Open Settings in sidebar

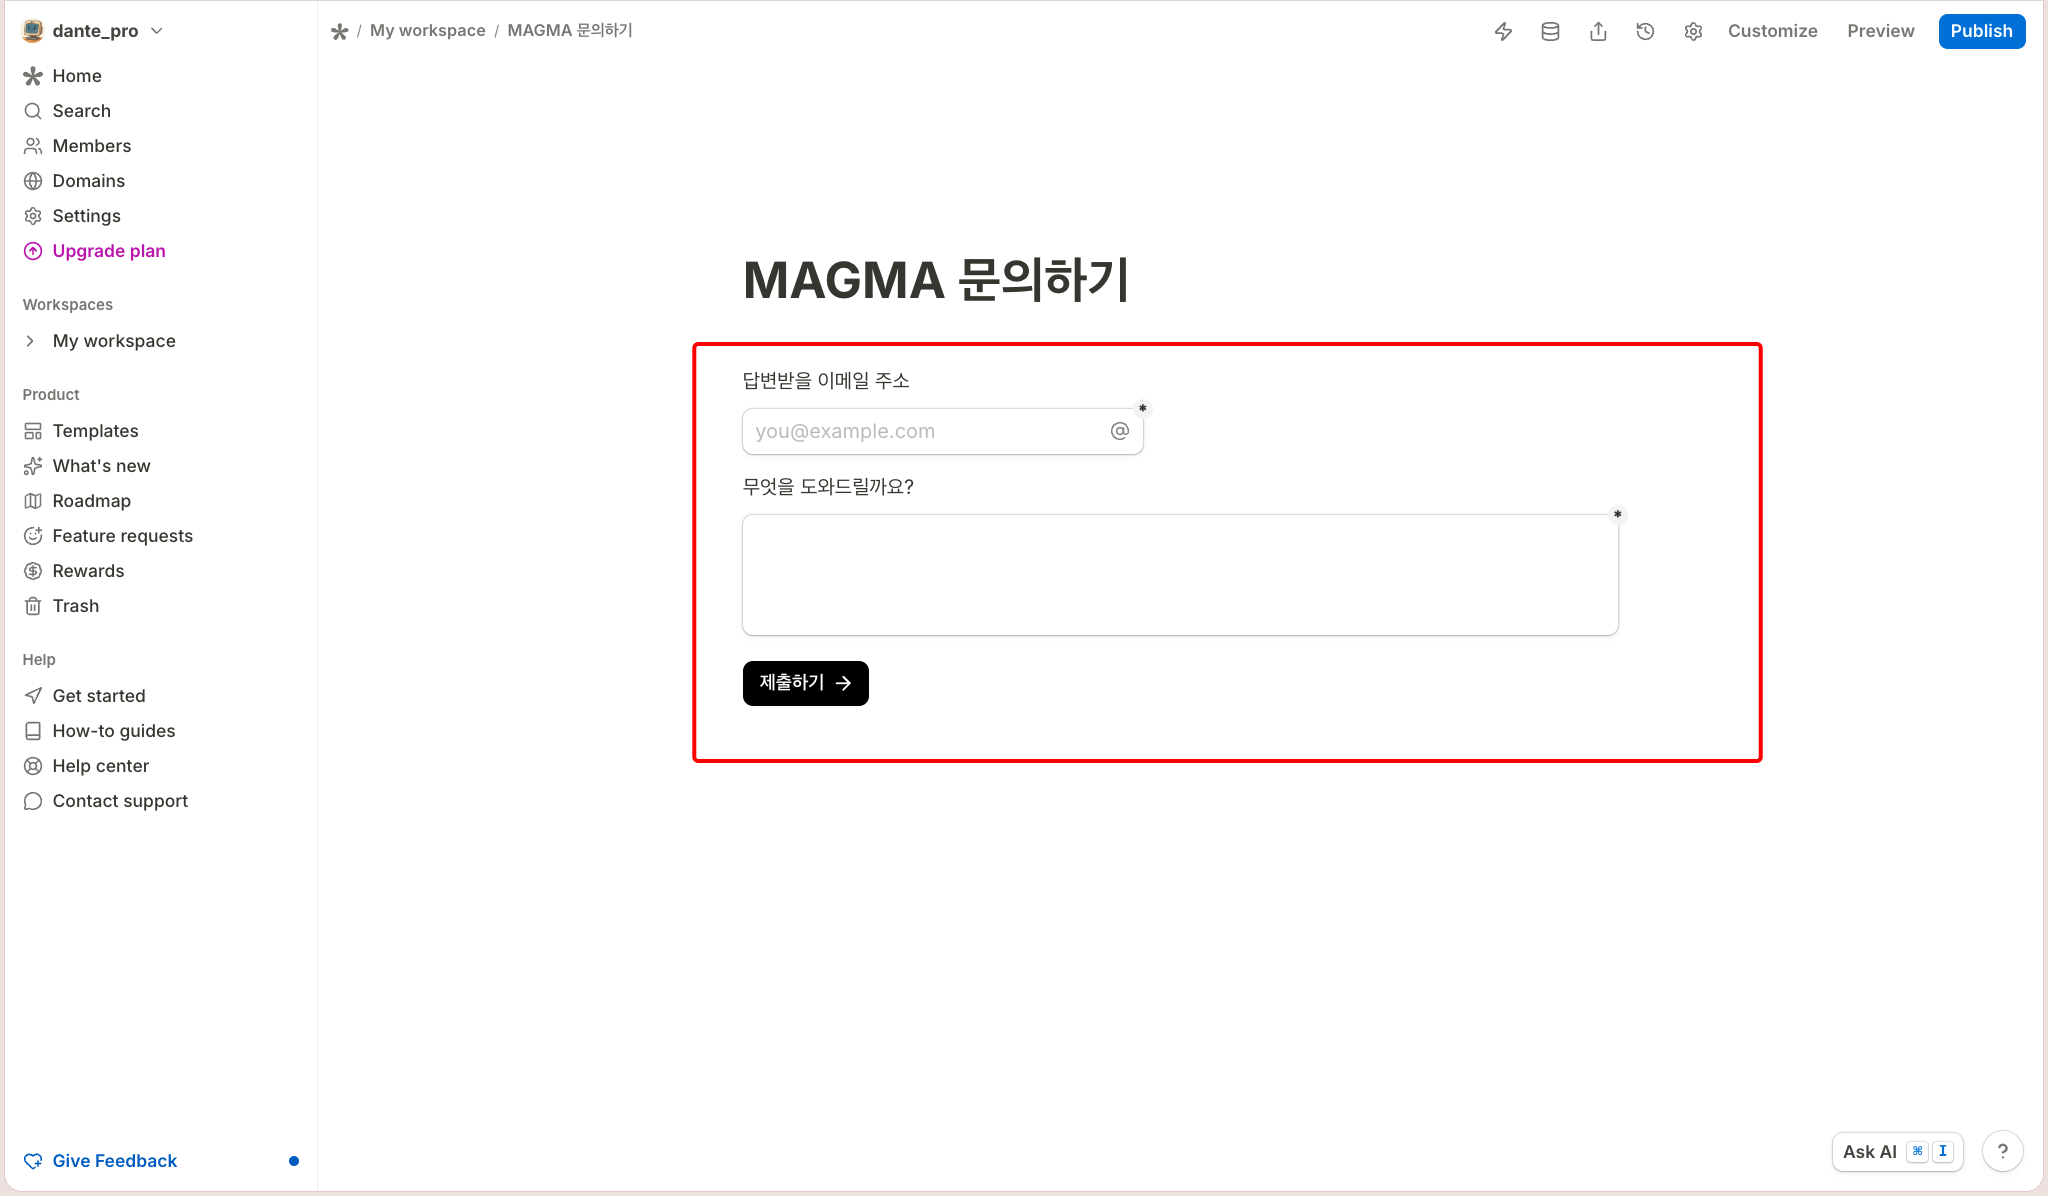[86, 216]
